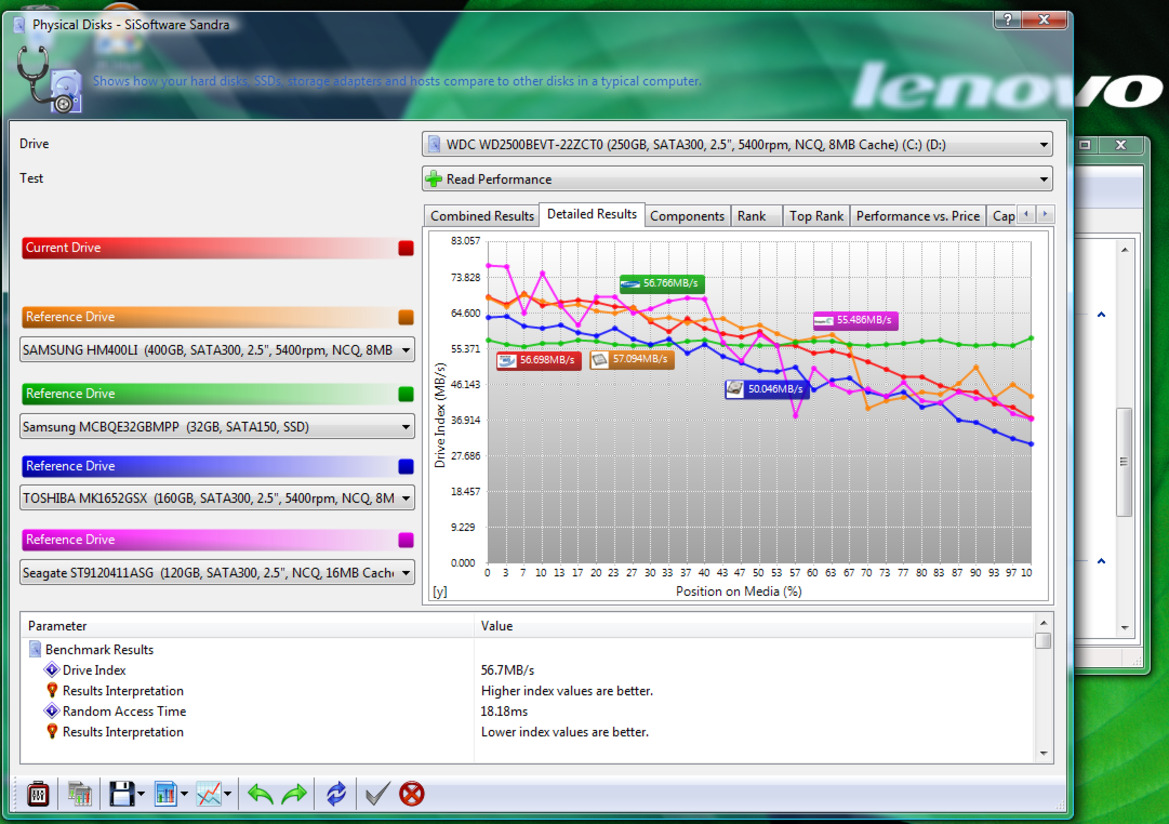The image size is (1169, 824).
Task: Open the SAMSUNG HM400LI reference drive dropdown
Action: [217, 350]
